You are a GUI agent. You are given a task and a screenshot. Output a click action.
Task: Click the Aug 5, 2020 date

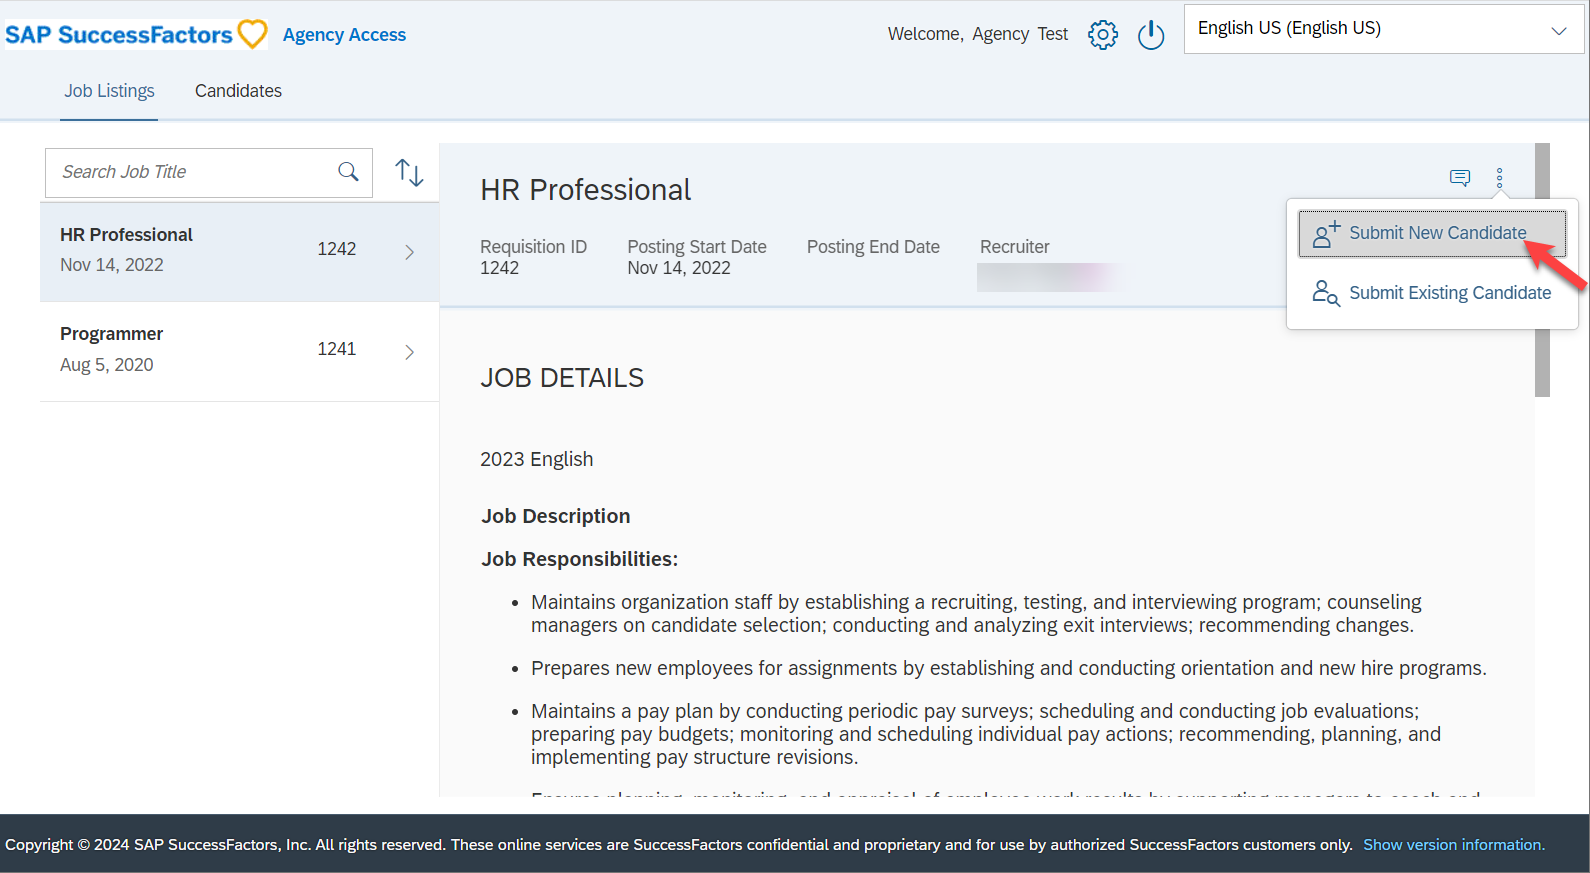(107, 365)
